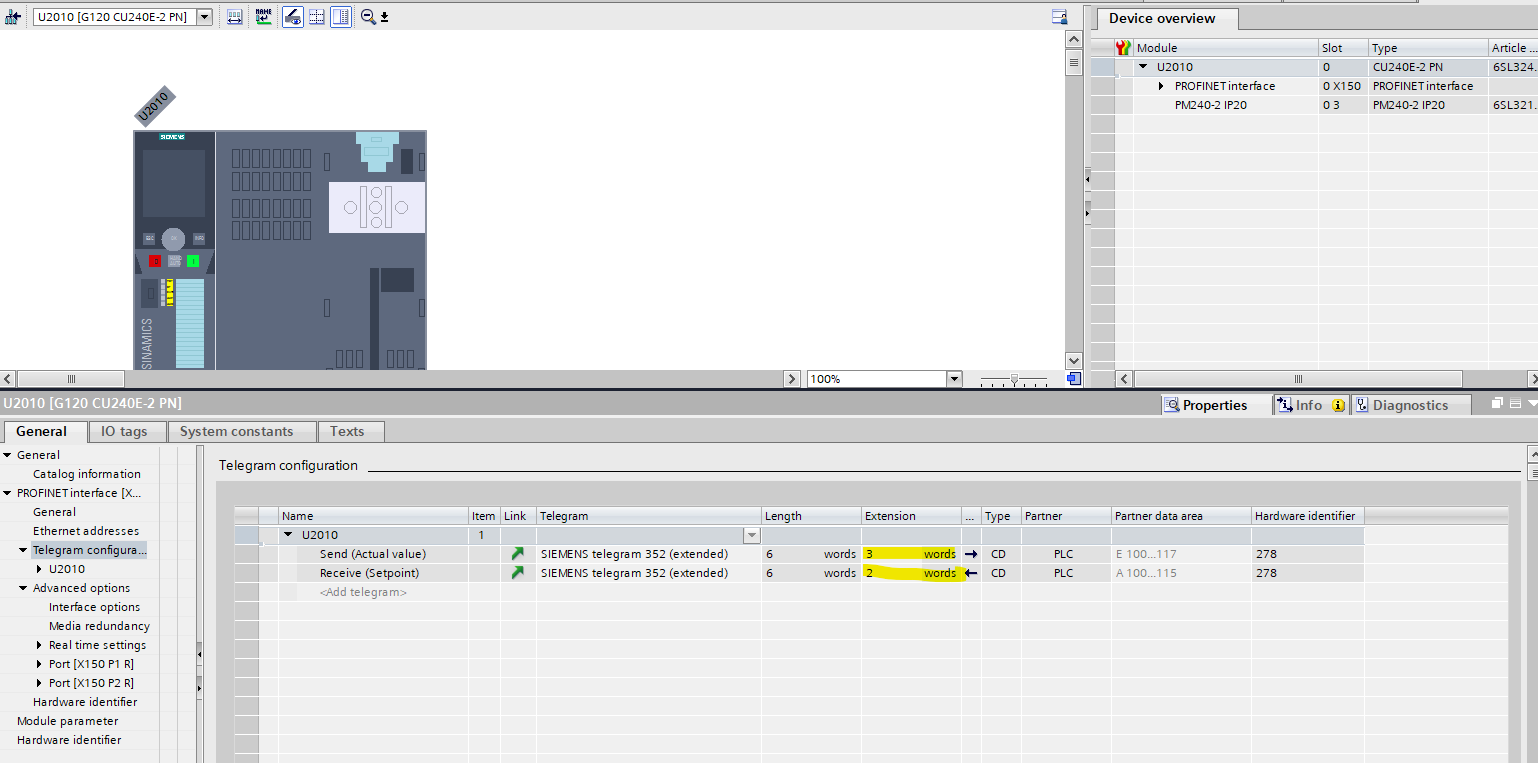Open the U2010 device selector dropdown
The height and width of the screenshot is (763, 1538).
204,17
